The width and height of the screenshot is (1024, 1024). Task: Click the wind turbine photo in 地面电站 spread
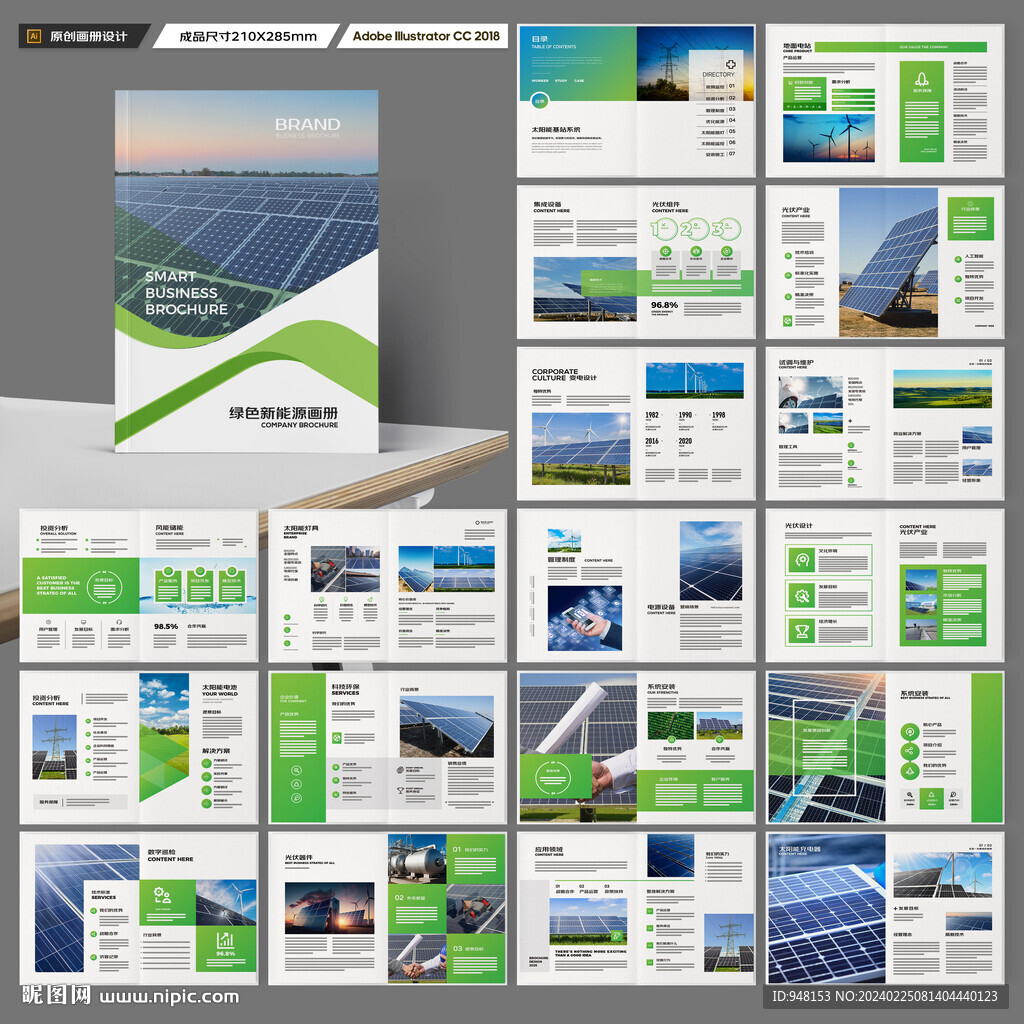tap(828, 138)
